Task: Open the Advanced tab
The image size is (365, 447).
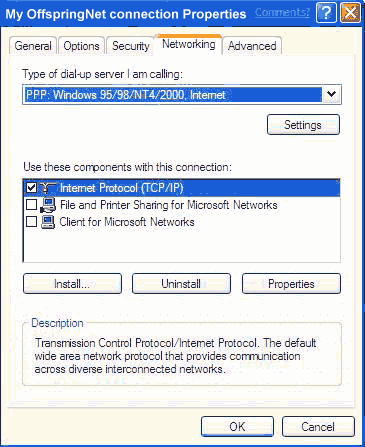Action: coord(252,46)
